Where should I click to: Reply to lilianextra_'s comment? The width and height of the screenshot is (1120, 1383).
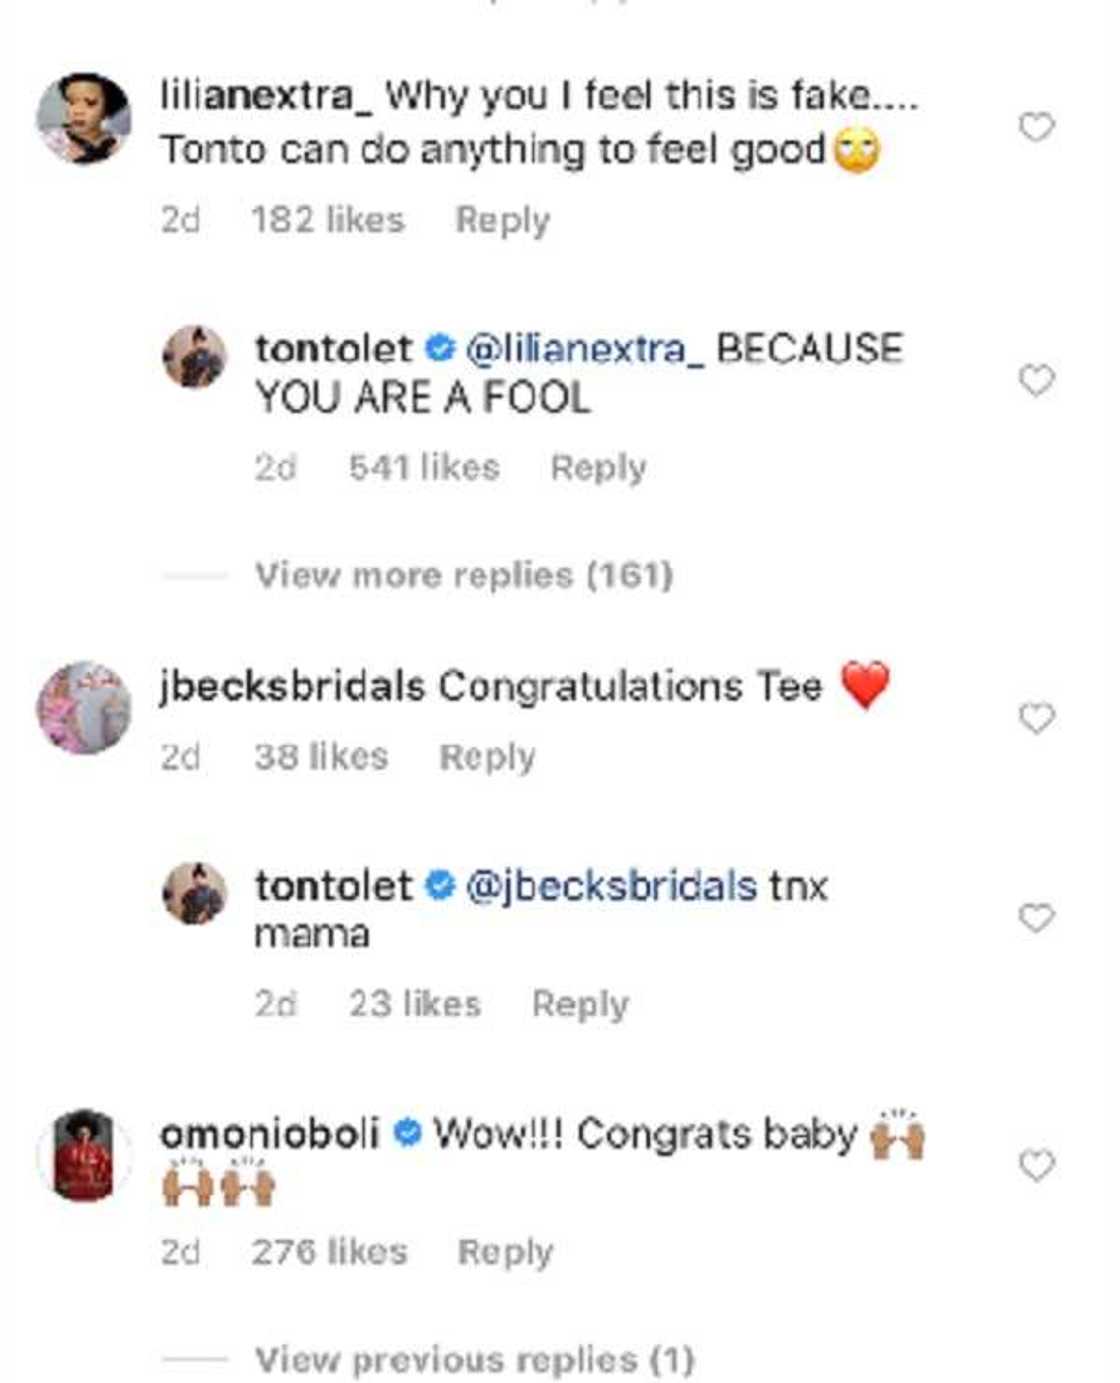point(502,220)
